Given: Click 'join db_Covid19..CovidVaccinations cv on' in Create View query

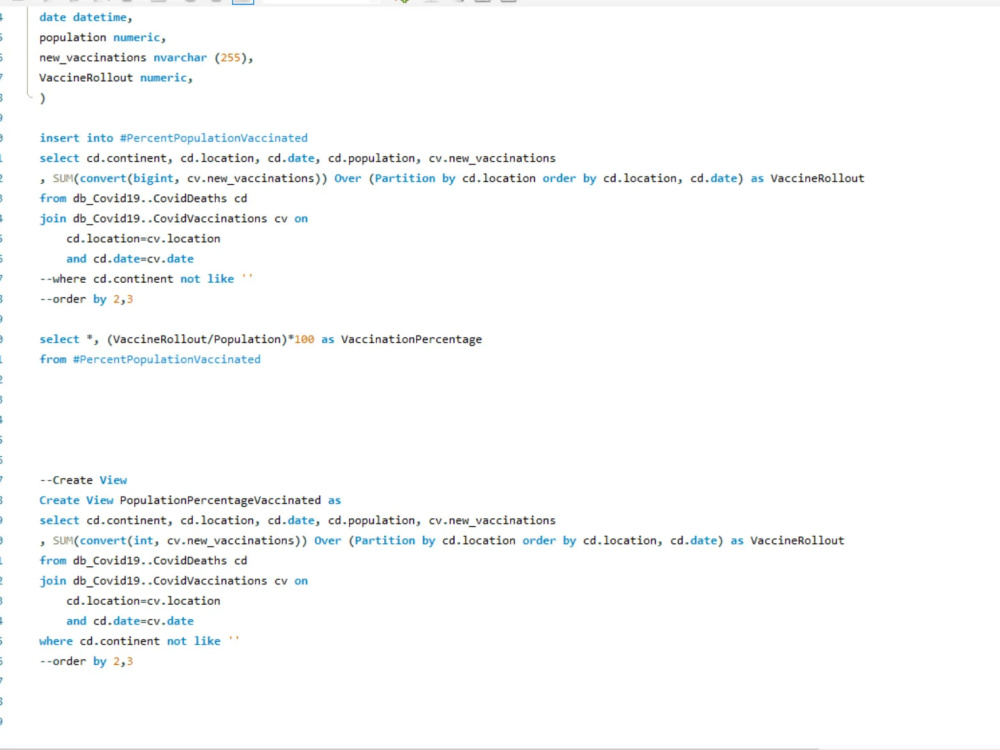Looking at the screenshot, I should tap(173, 581).
